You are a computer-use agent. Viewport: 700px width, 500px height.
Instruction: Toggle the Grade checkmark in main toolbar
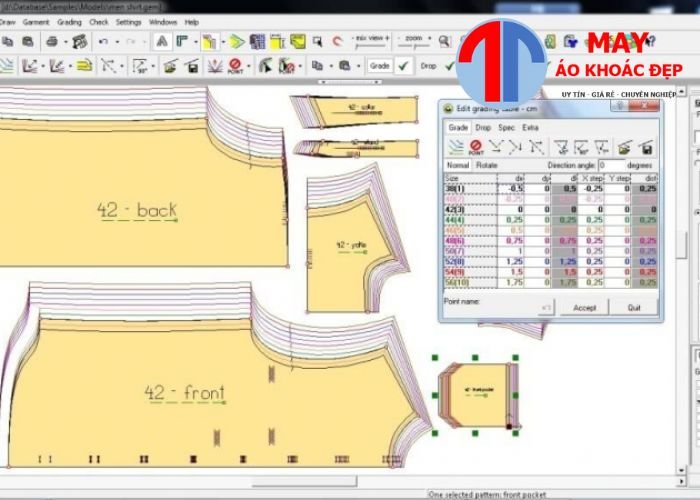(404, 66)
